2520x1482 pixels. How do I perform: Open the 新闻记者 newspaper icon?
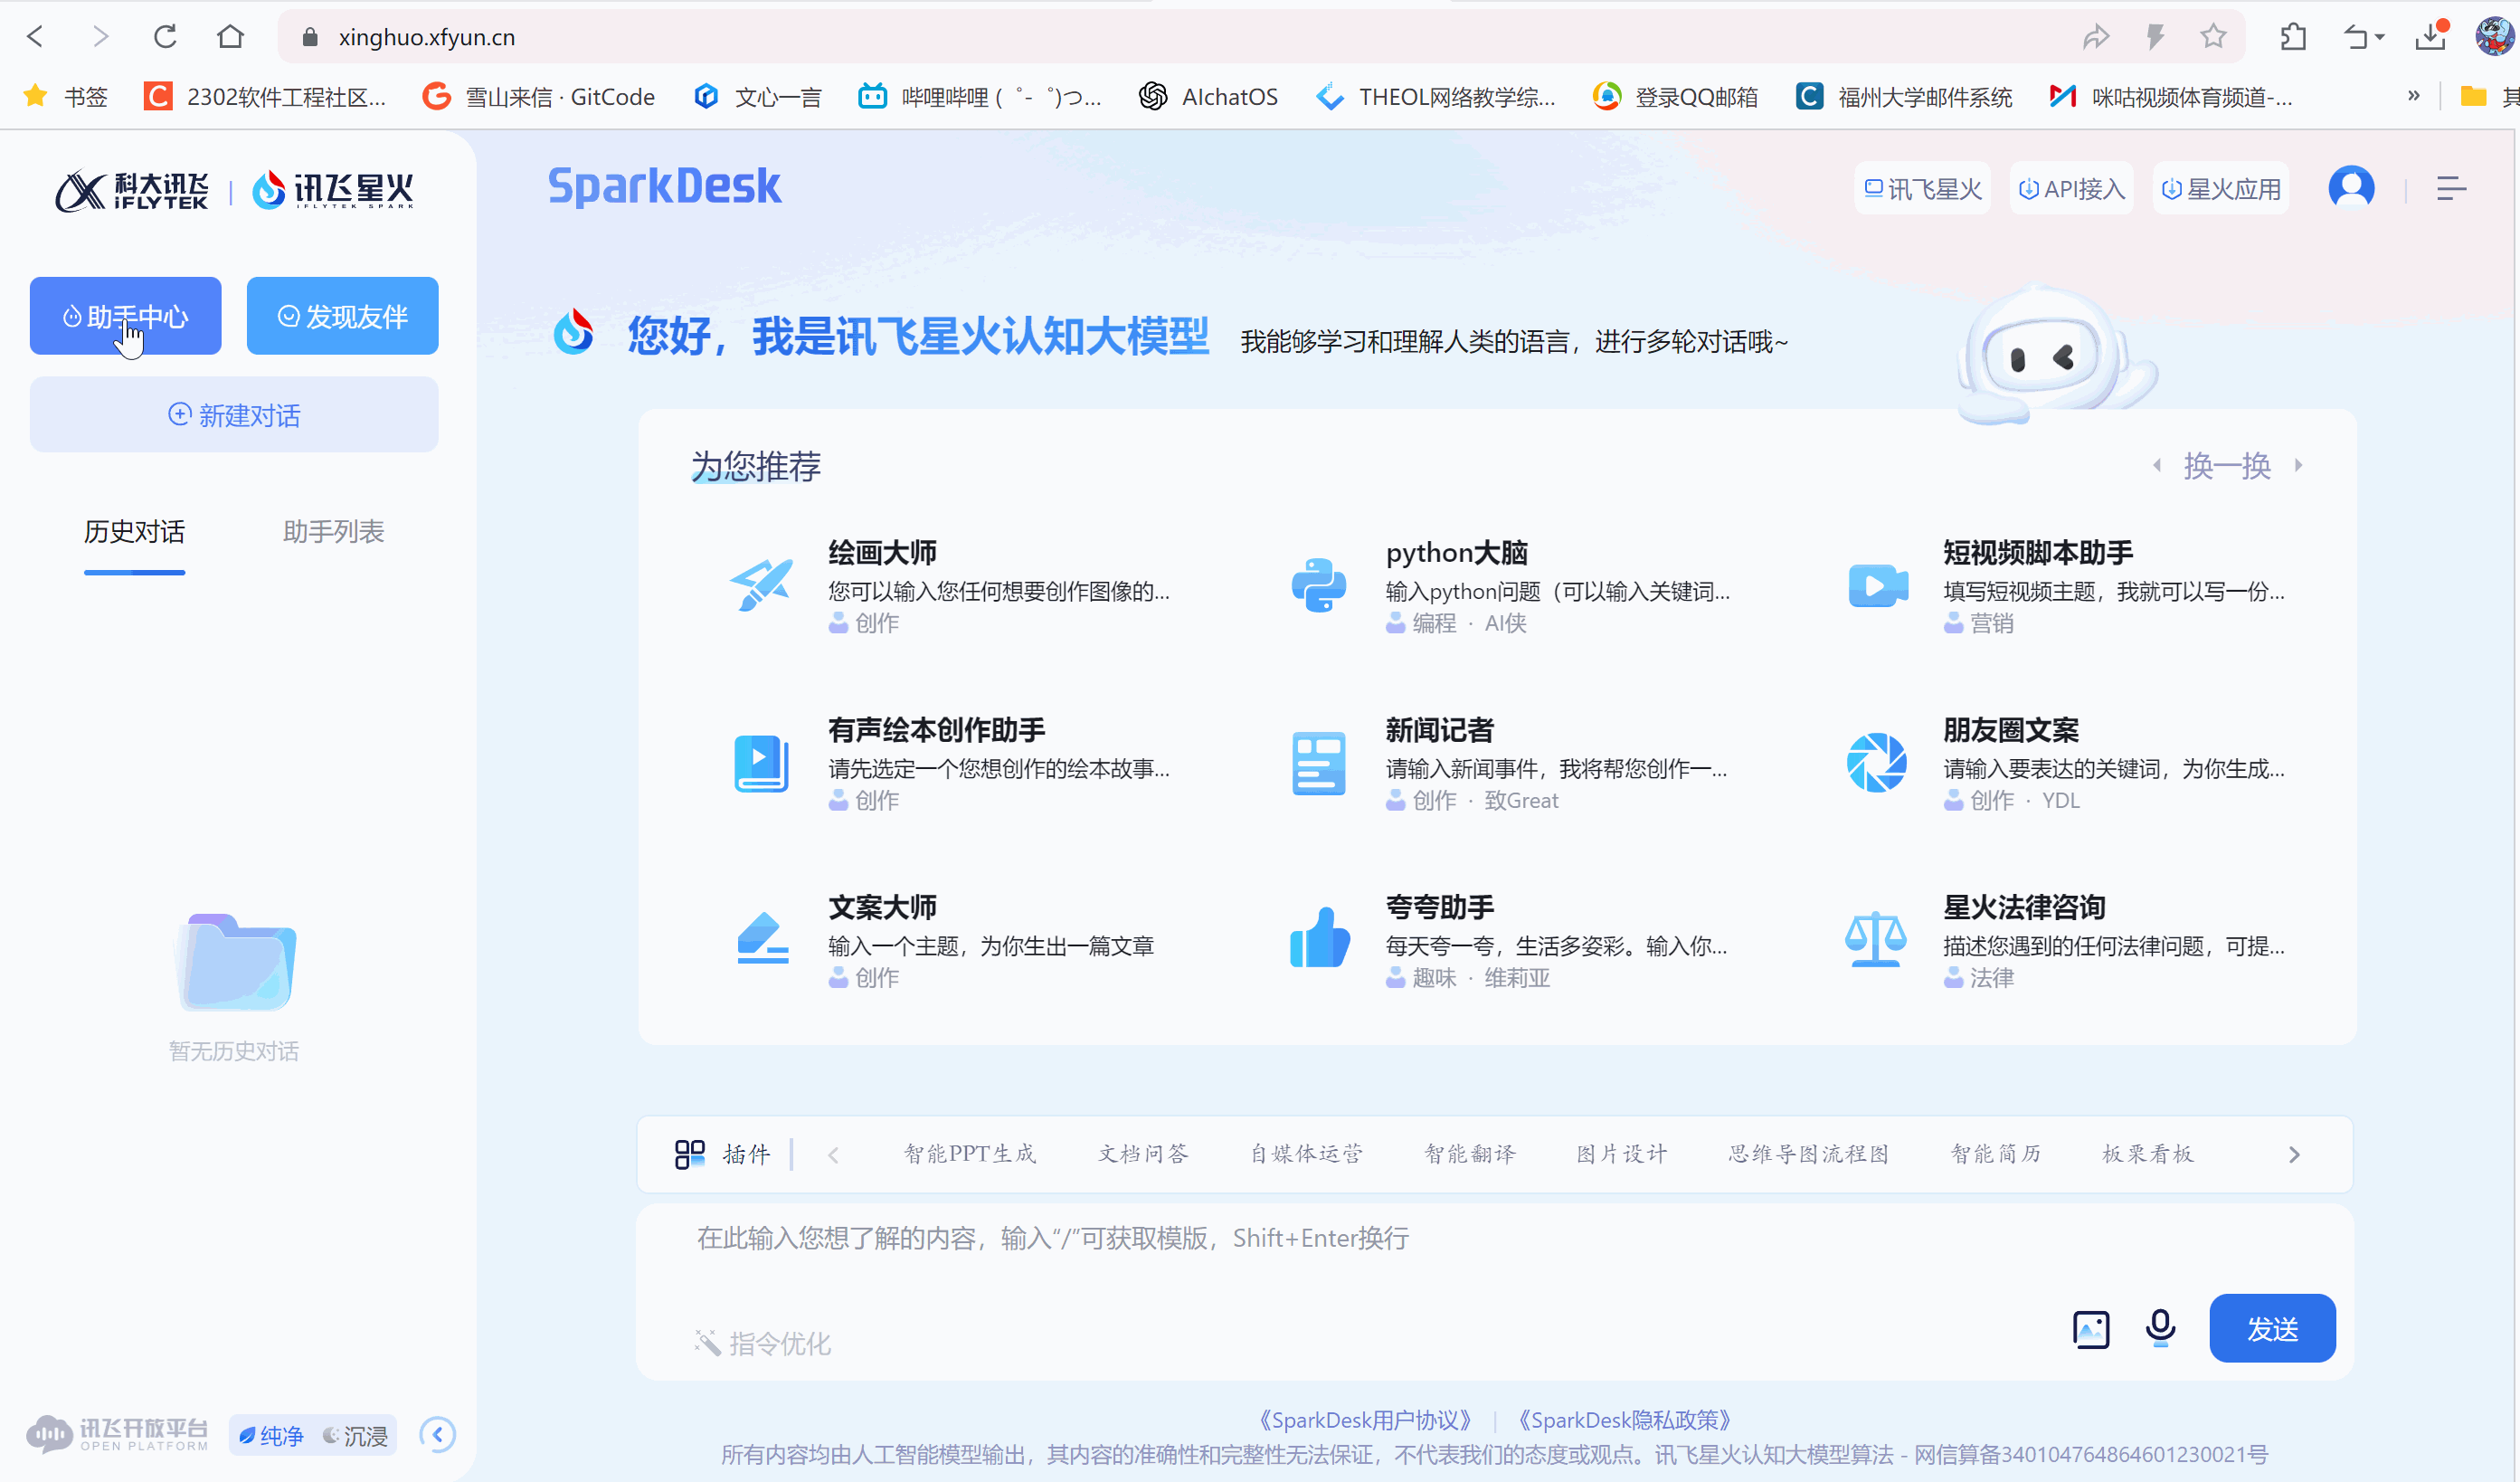[x=1319, y=763]
